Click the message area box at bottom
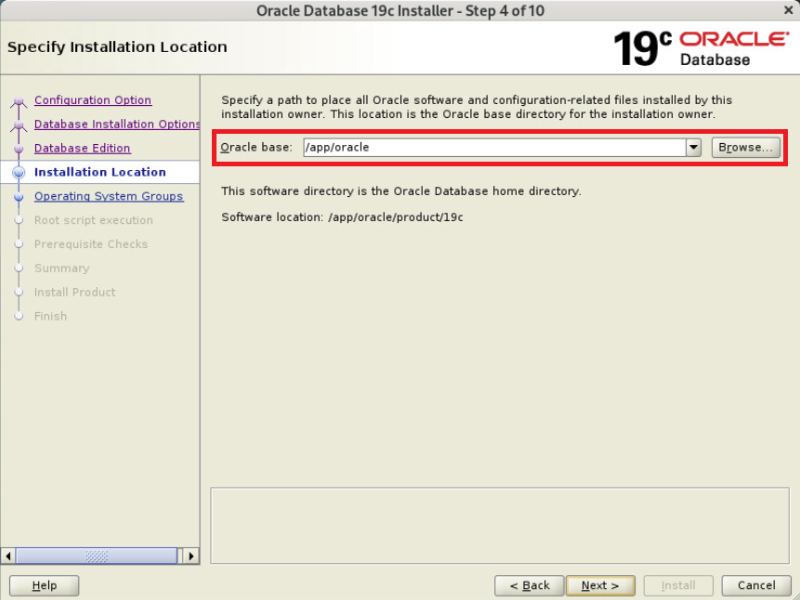800x600 pixels. [499, 526]
